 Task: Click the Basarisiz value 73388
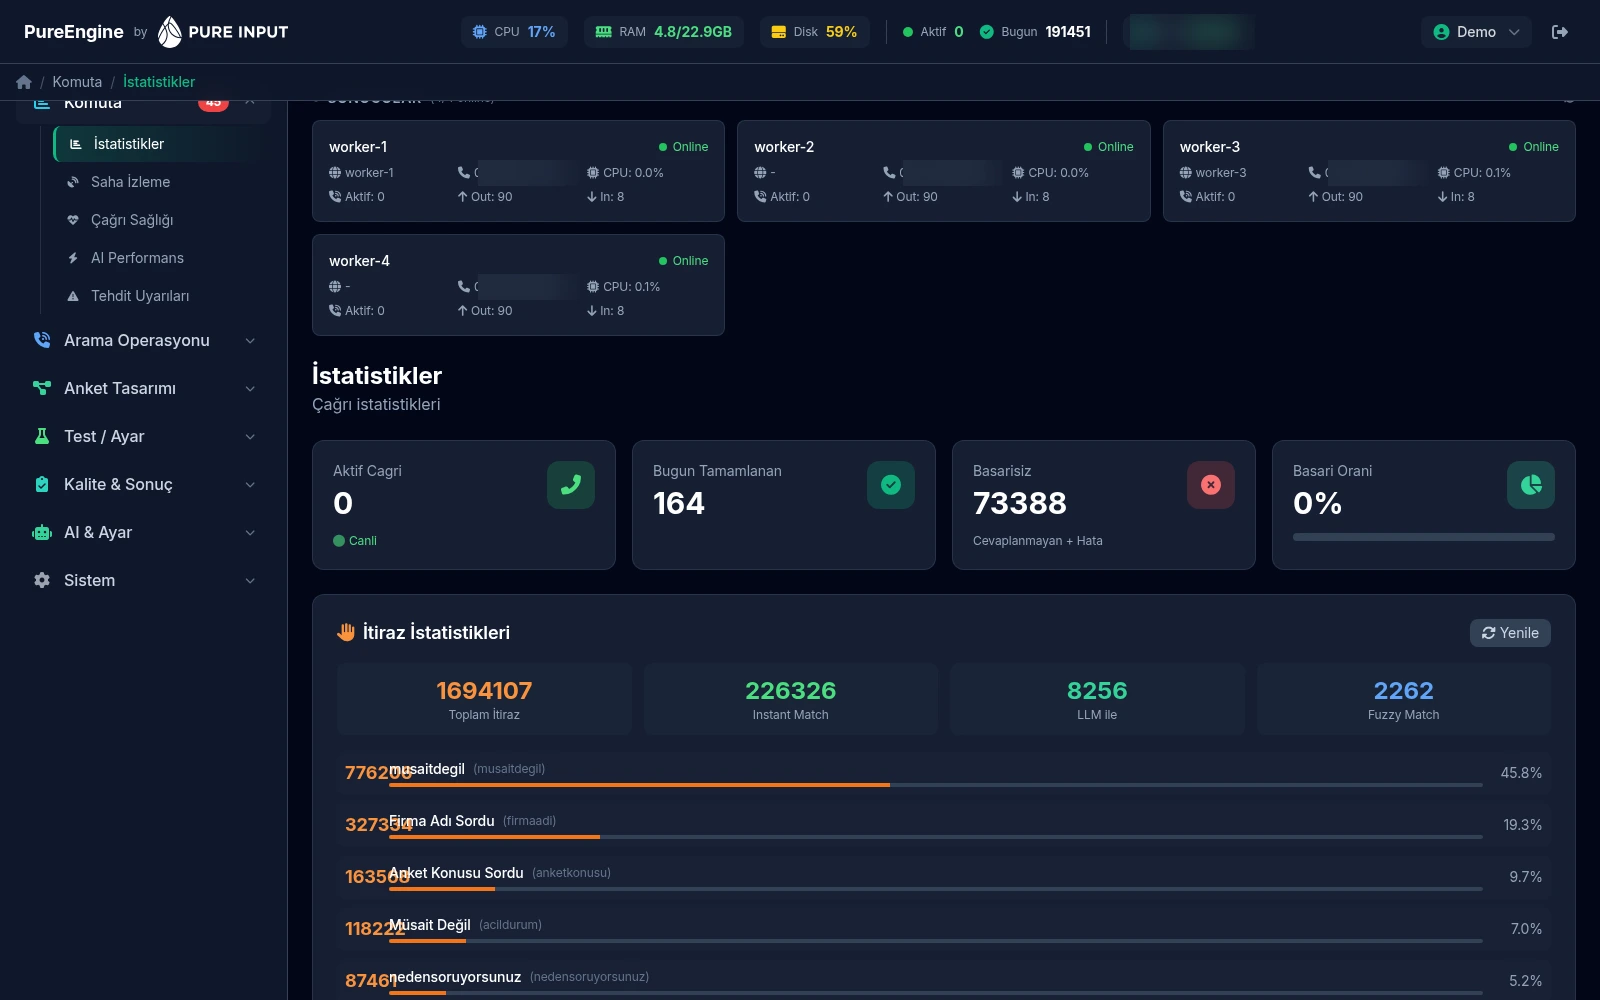pyautogui.click(x=1020, y=503)
